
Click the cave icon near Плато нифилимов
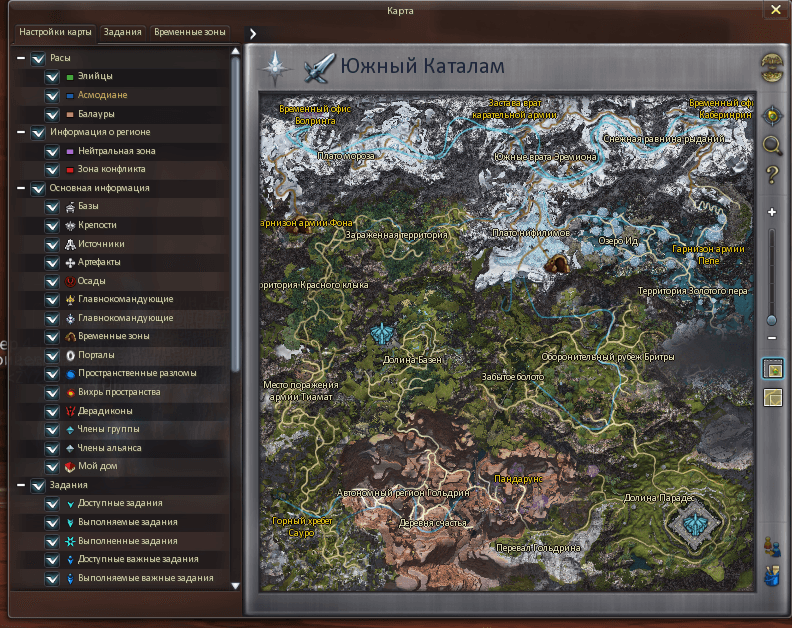(x=556, y=264)
